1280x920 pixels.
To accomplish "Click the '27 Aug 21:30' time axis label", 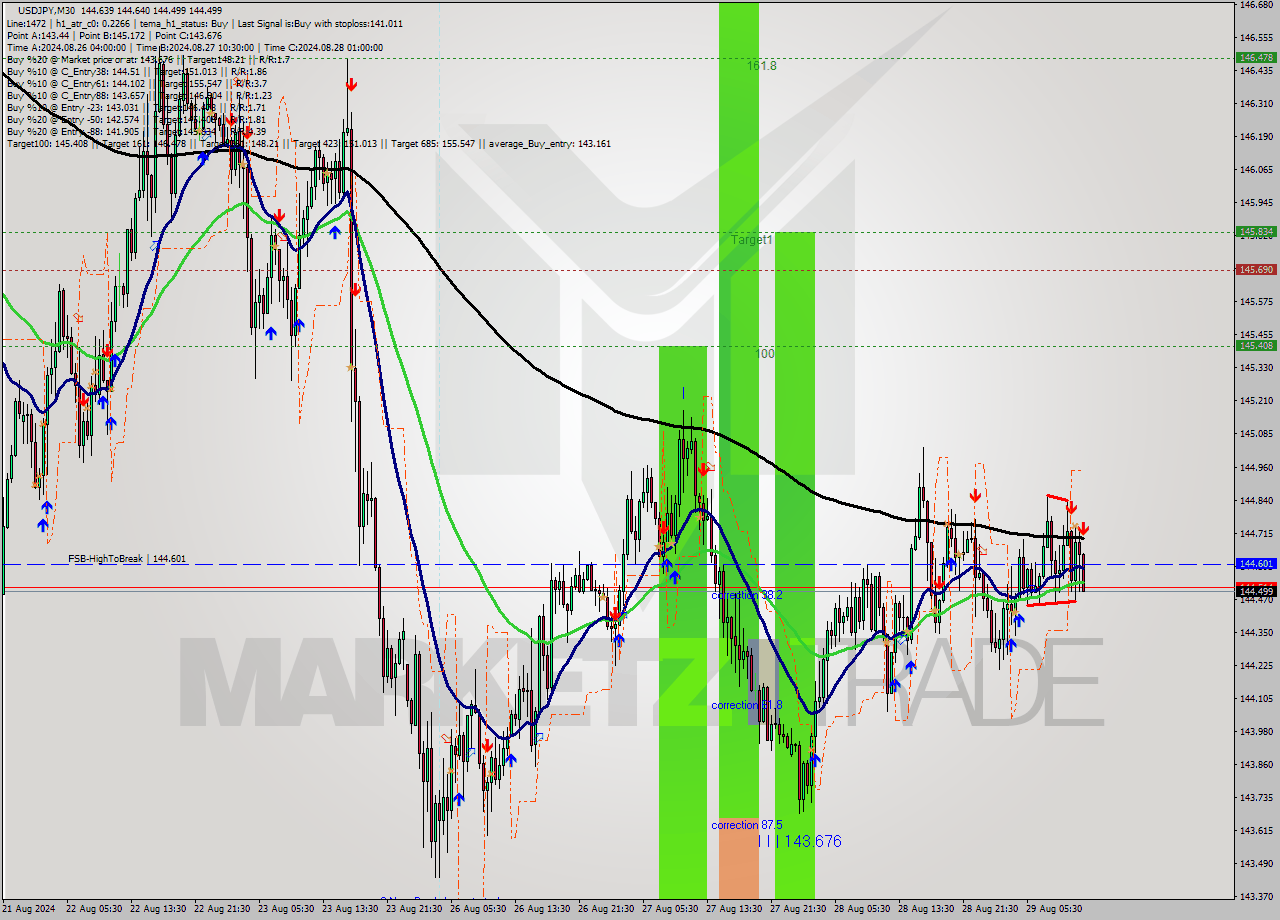I will [x=798, y=909].
